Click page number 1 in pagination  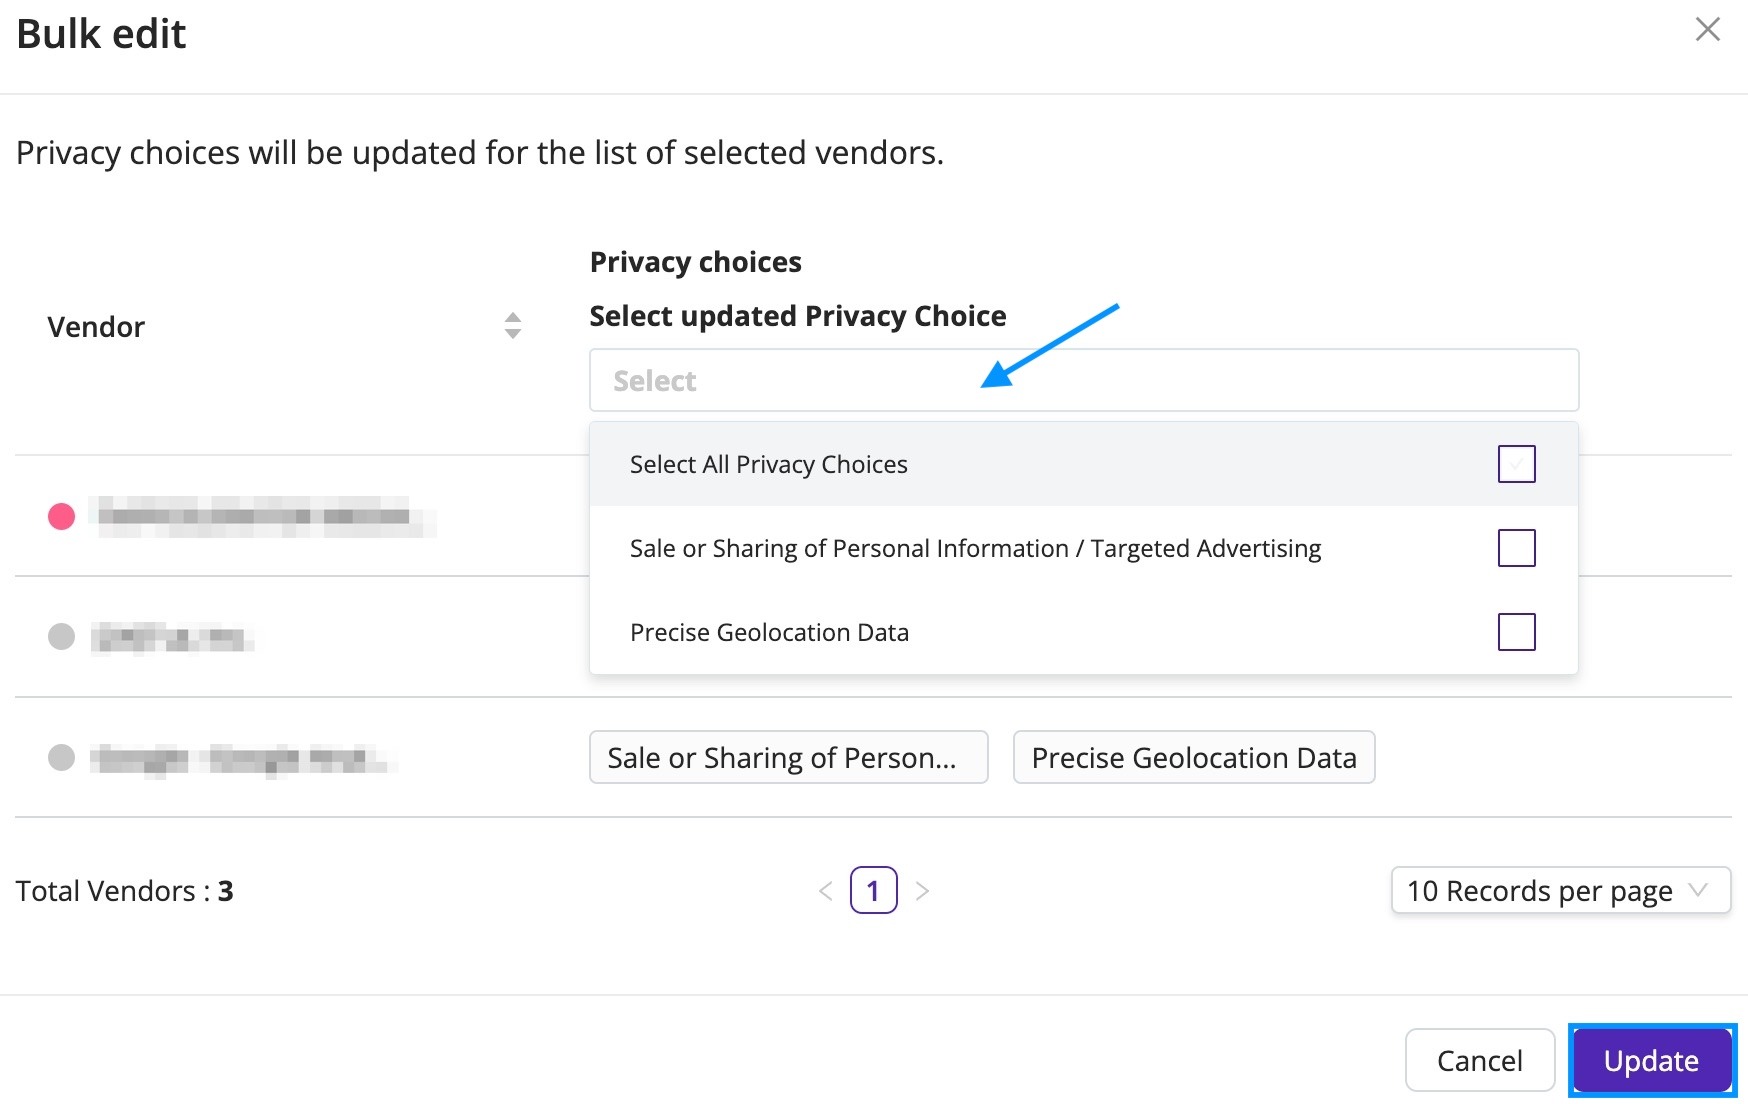point(873,890)
